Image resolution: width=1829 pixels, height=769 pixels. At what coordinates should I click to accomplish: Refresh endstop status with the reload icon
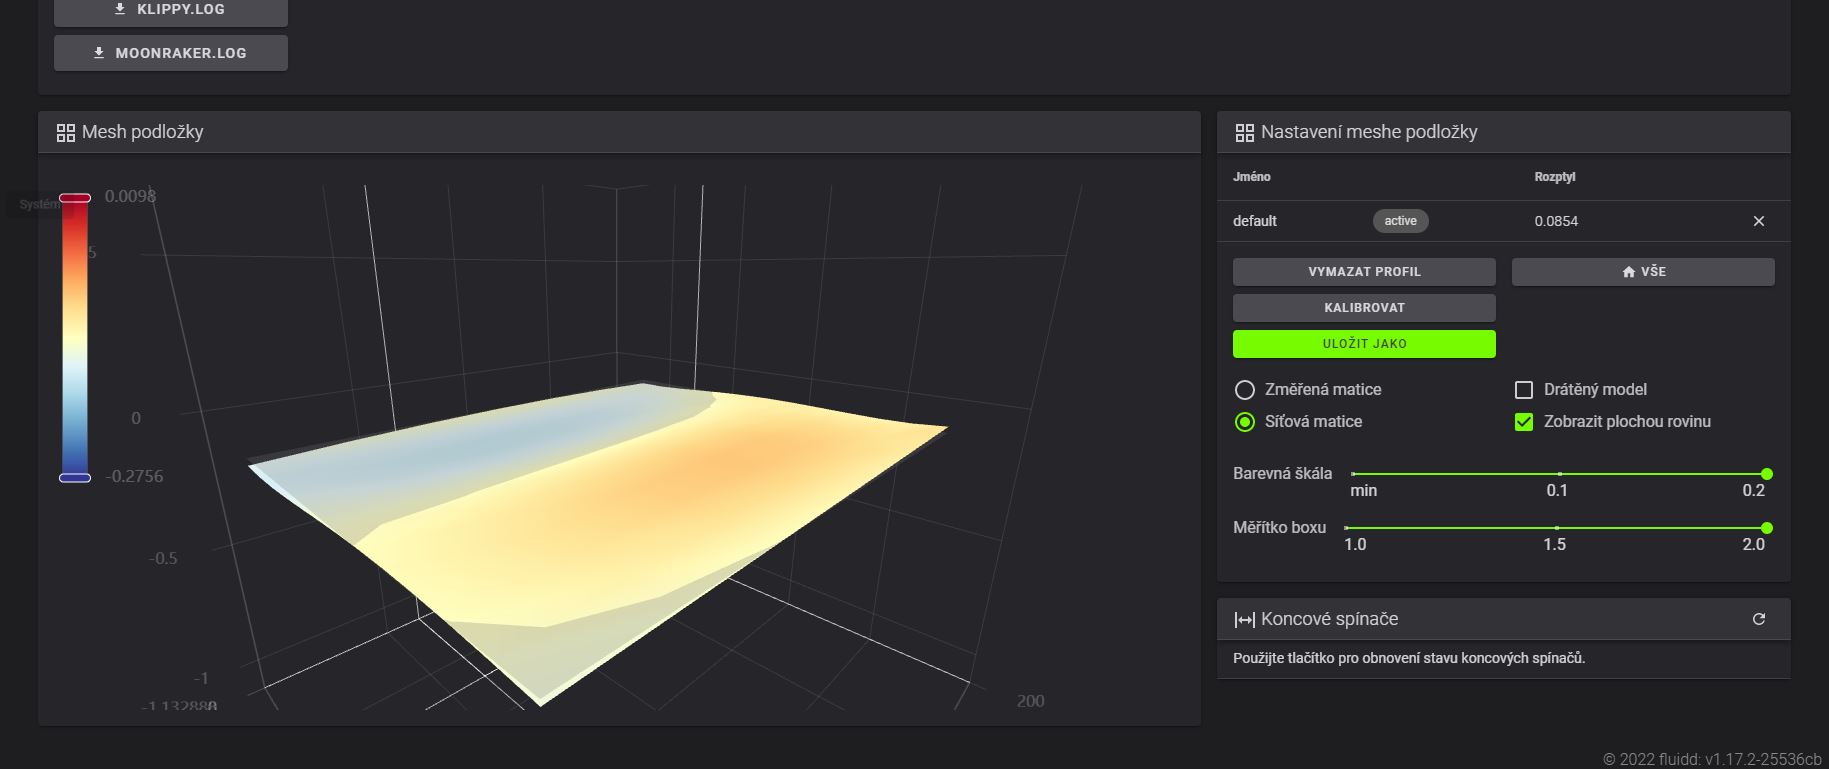[1758, 619]
